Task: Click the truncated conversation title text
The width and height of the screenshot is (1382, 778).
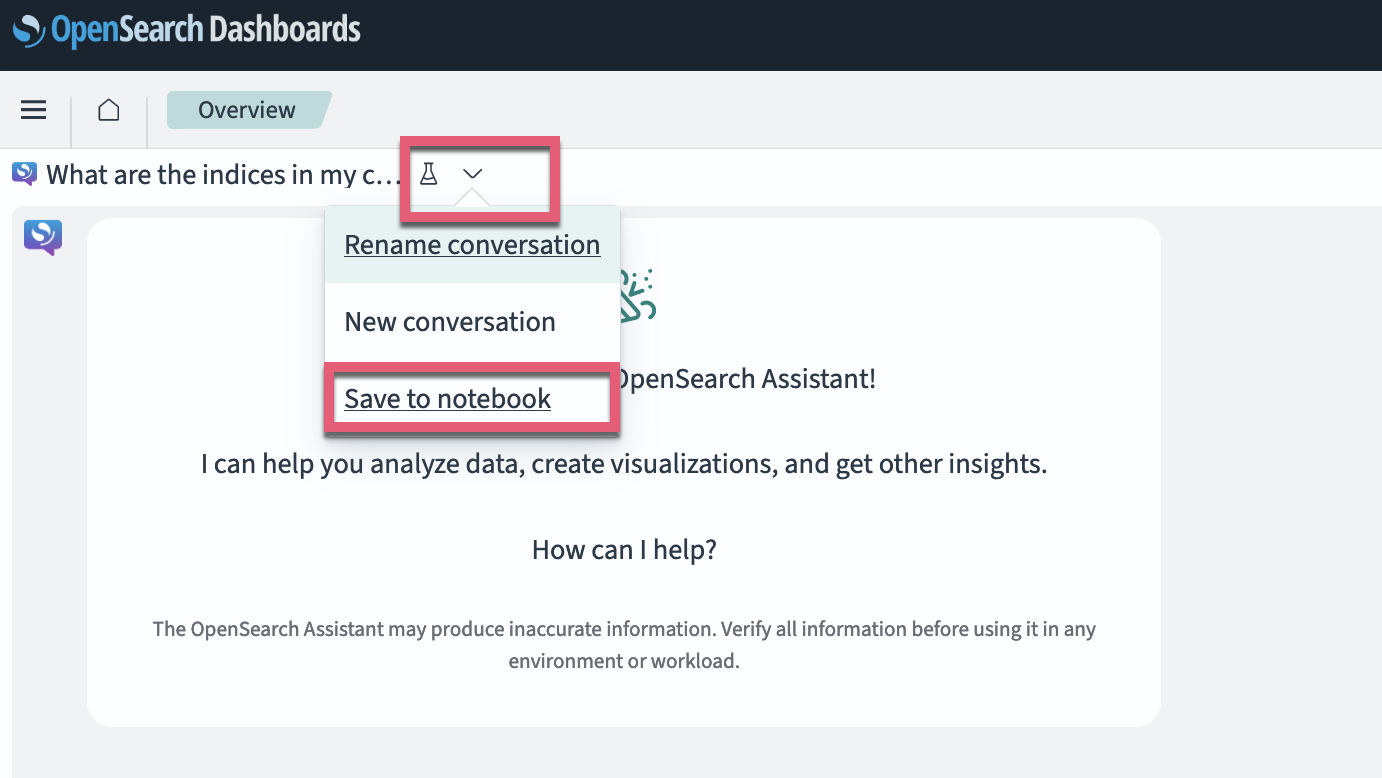Action: (225, 174)
